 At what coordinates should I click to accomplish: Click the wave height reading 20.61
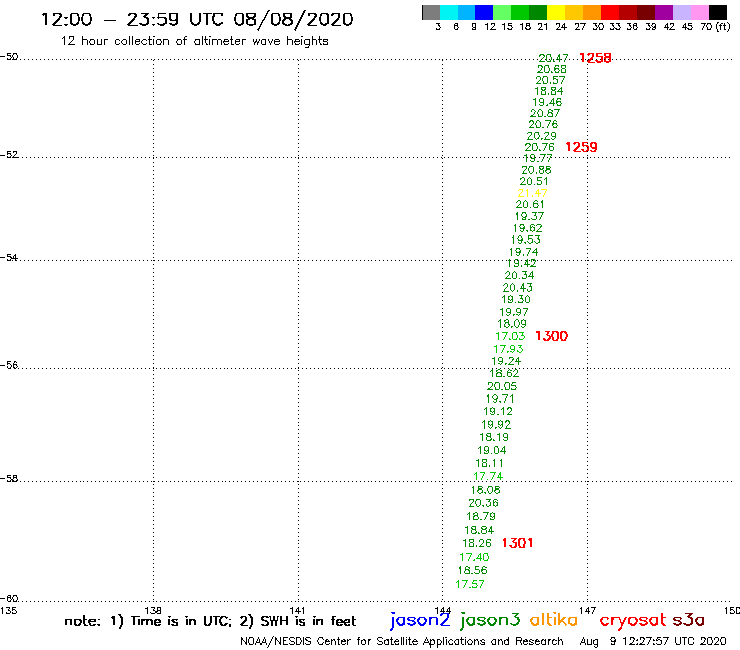[530, 204]
